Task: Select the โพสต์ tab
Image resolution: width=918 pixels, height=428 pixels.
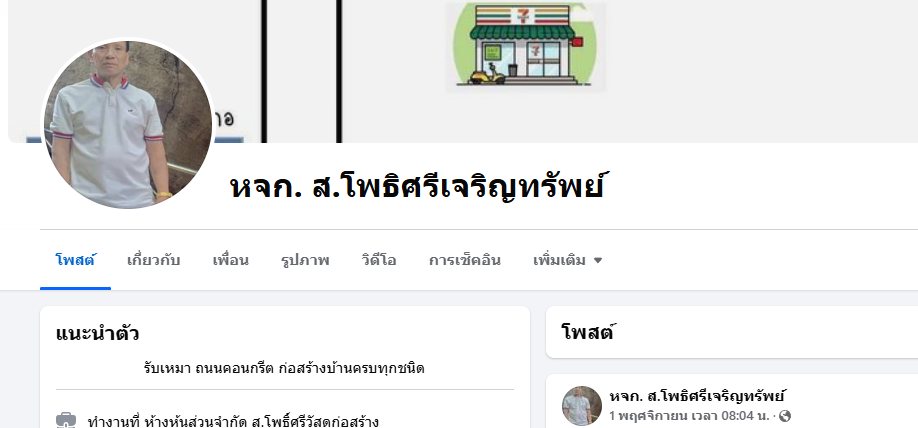Action: coord(75,260)
